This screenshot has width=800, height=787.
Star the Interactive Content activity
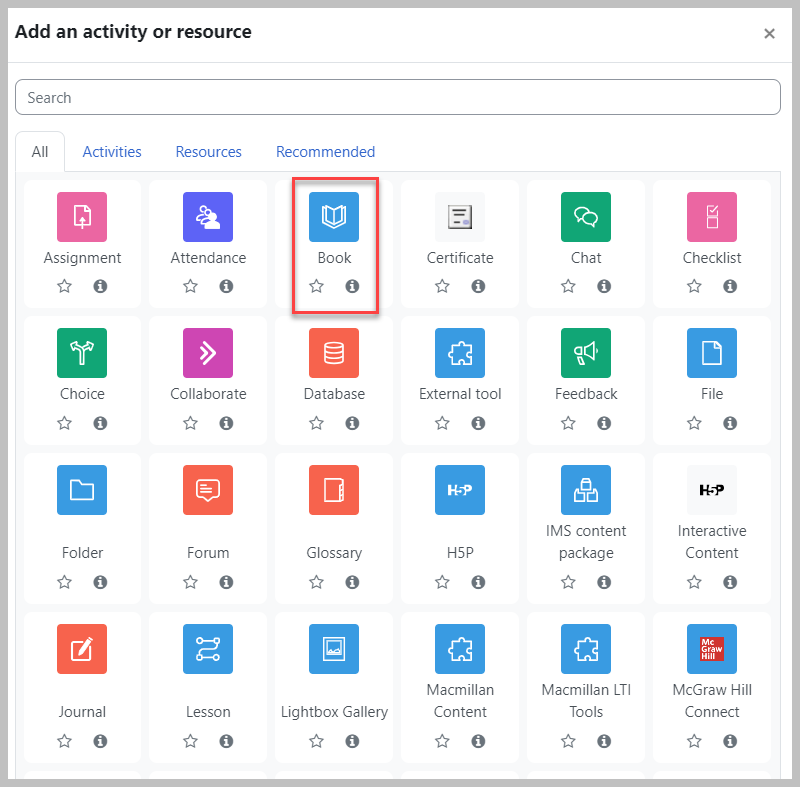pyautogui.click(x=694, y=582)
